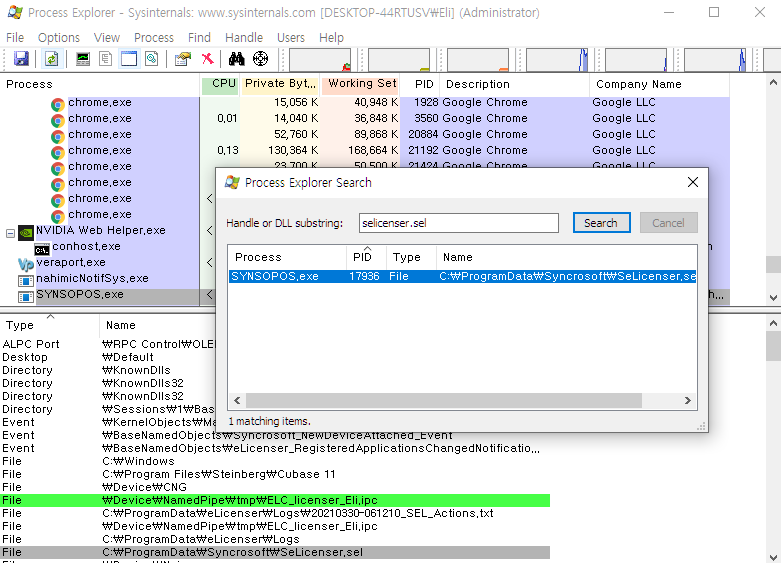Sort by Private Bytes column header
This screenshot has width=781, height=563.
click(280, 84)
